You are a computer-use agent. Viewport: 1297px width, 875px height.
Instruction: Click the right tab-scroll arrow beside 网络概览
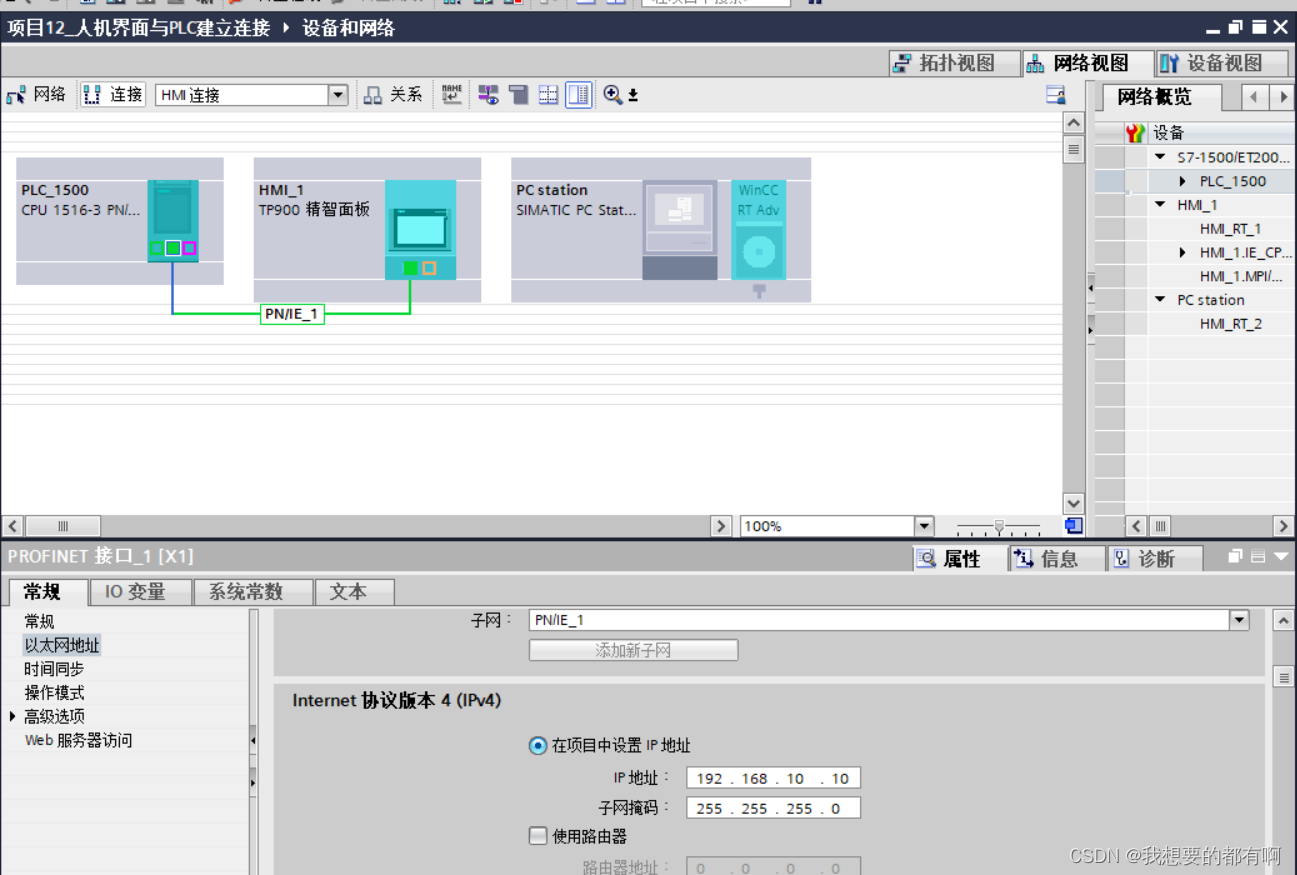[1282, 97]
